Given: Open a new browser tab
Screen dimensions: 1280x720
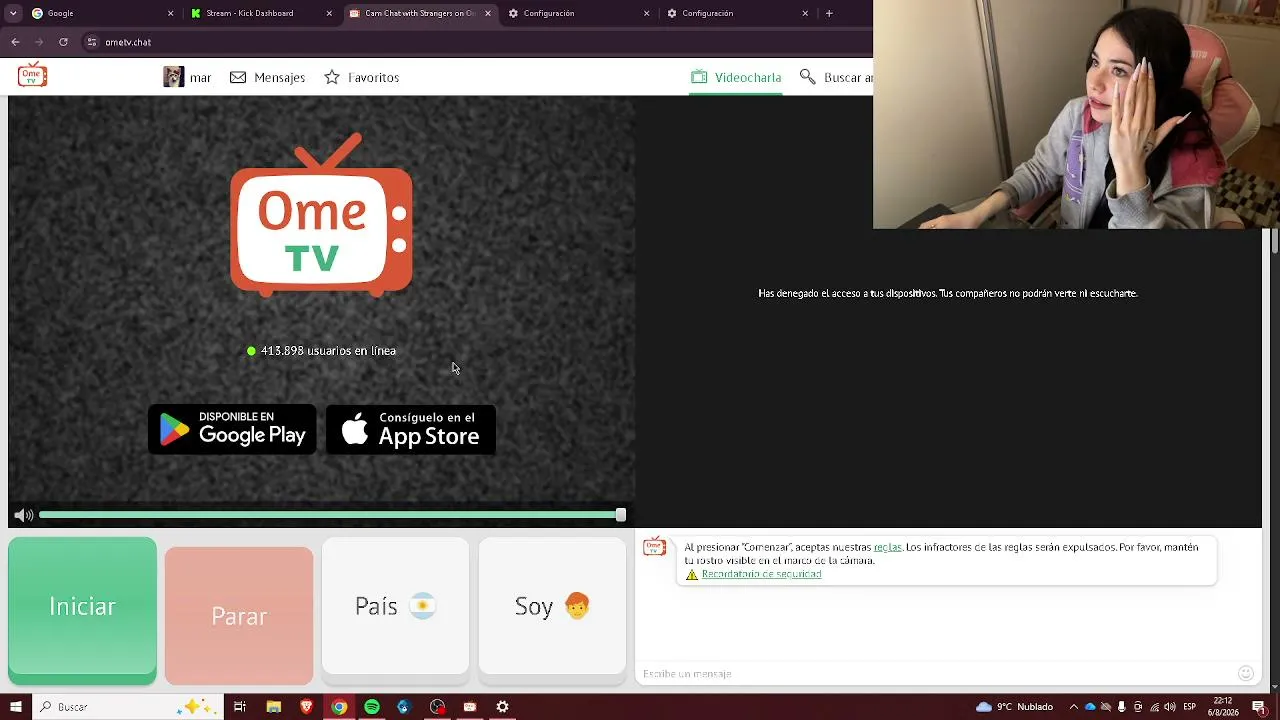Looking at the screenshot, I should point(829,13).
